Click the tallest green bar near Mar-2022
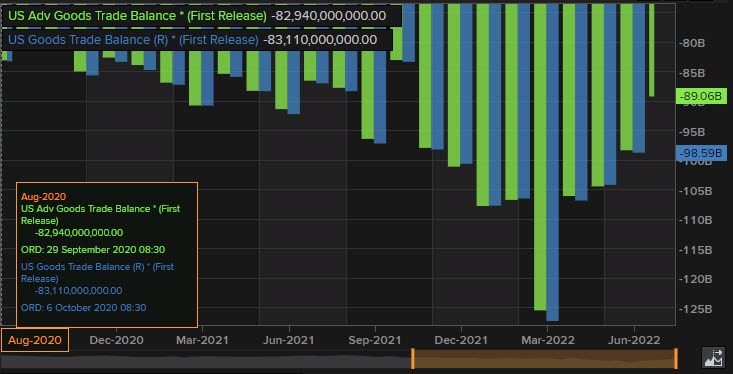This screenshot has width=733, height=374. click(540, 157)
